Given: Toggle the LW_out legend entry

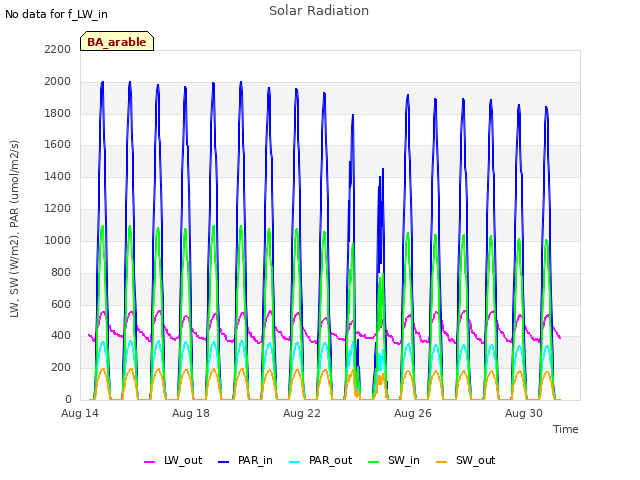Looking at the screenshot, I should pyautogui.click(x=173, y=461).
